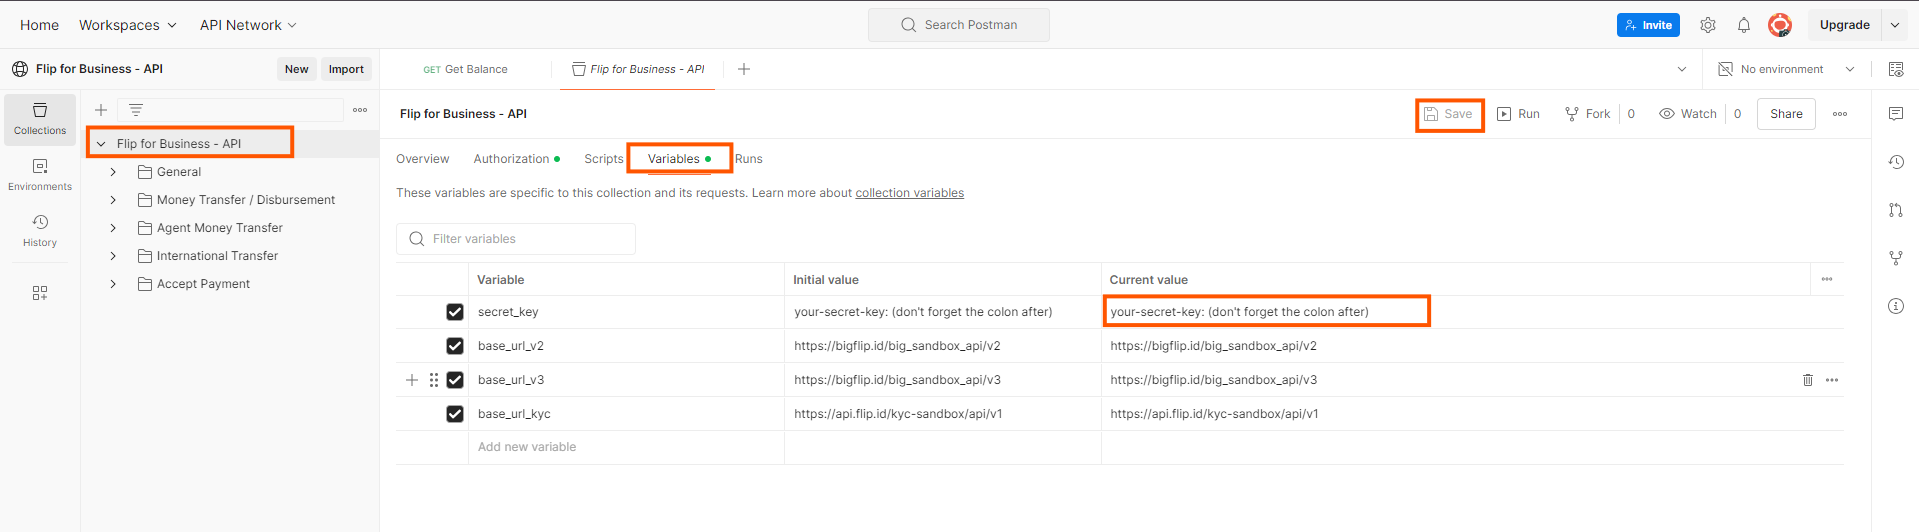Disable the base_url_v2 variable checkbox
The height and width of the screenshot is (532, 1919).
[455, 346]
